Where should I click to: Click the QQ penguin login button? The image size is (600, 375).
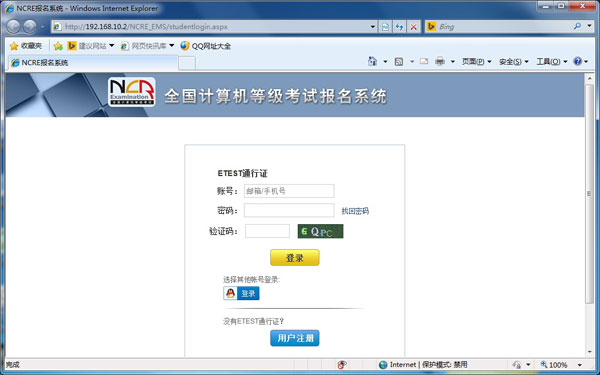tap(241, 293)
